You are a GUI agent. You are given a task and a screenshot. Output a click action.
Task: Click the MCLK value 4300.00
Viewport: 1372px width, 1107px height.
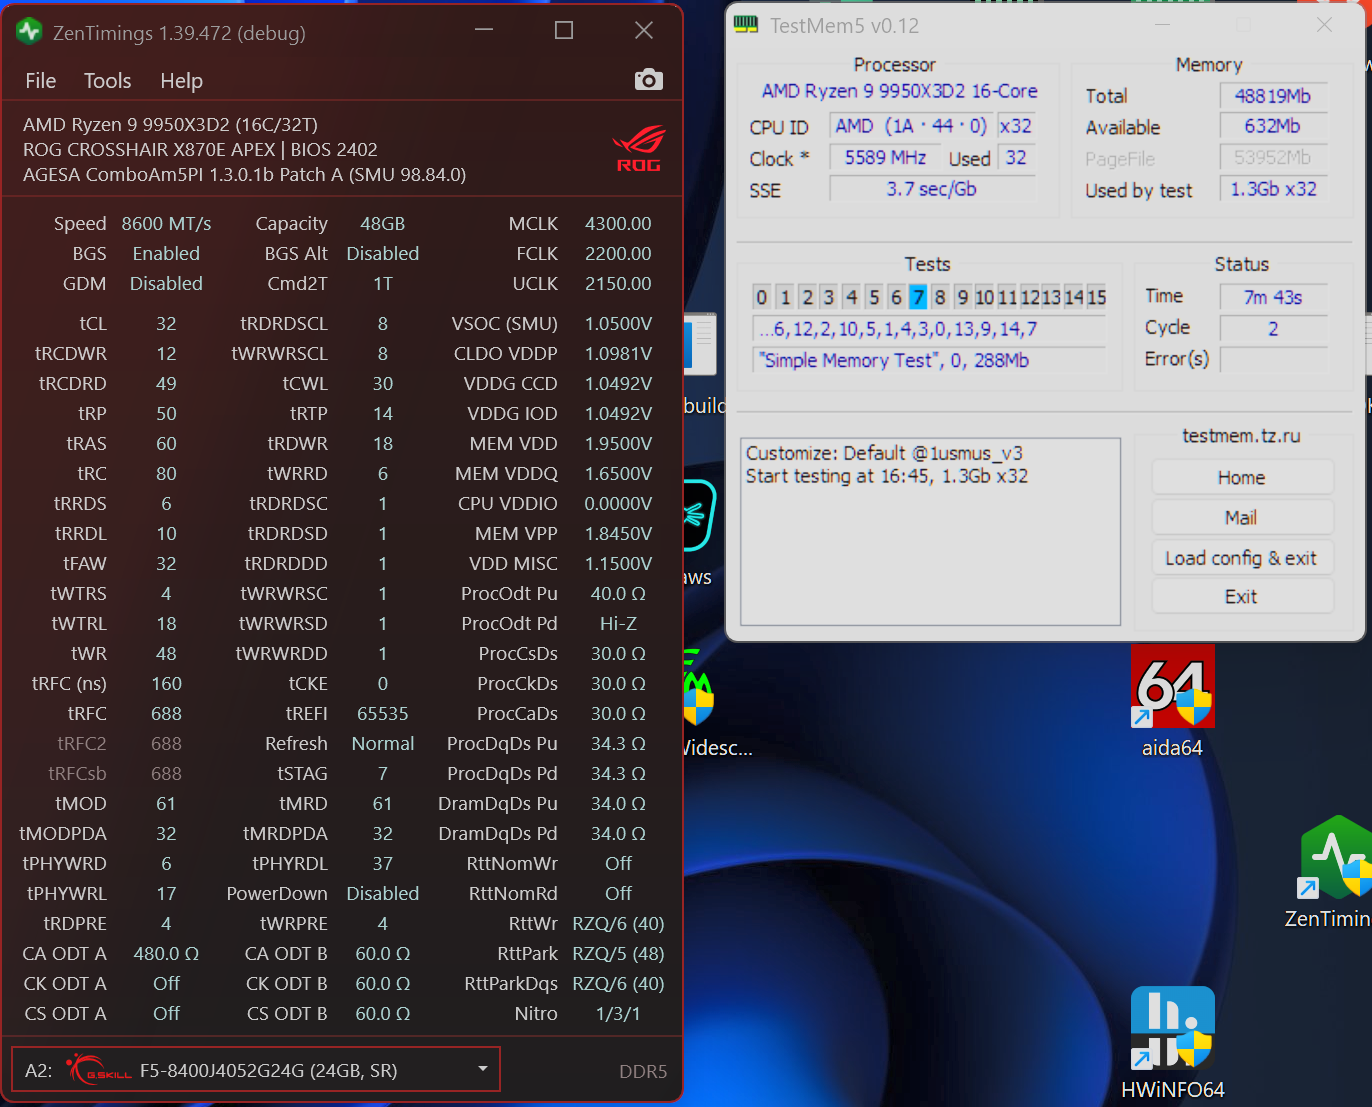point(618,224)
